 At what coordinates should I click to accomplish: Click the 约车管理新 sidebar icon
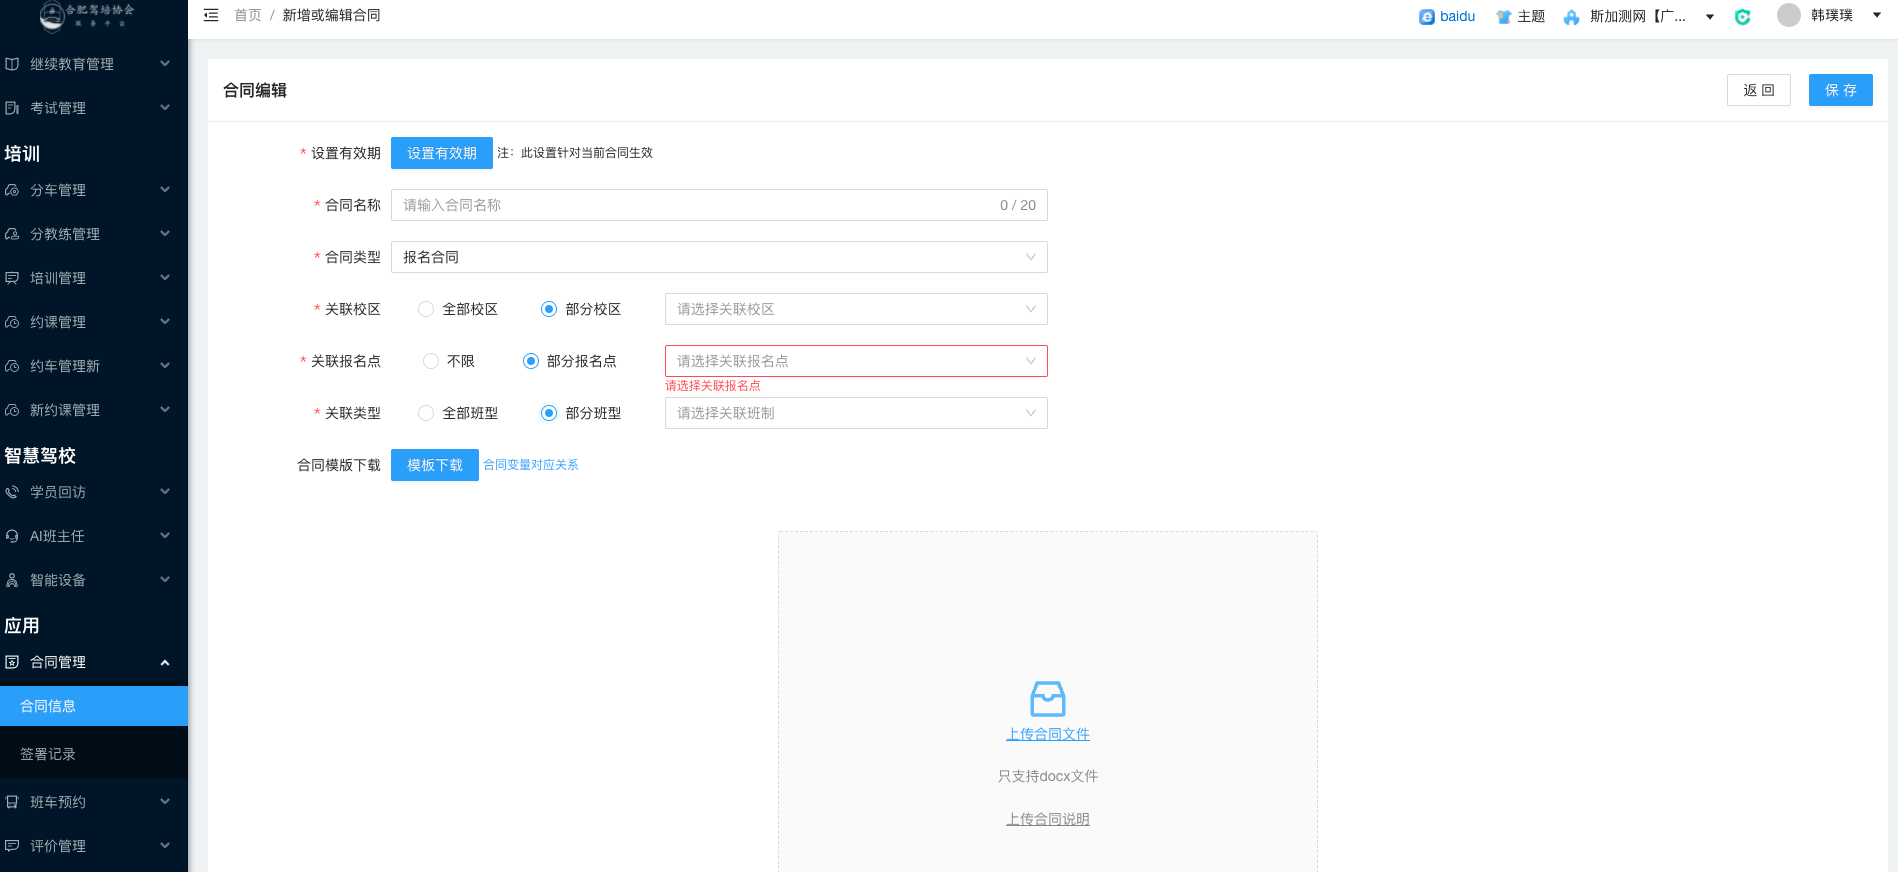tap(12, 366)
